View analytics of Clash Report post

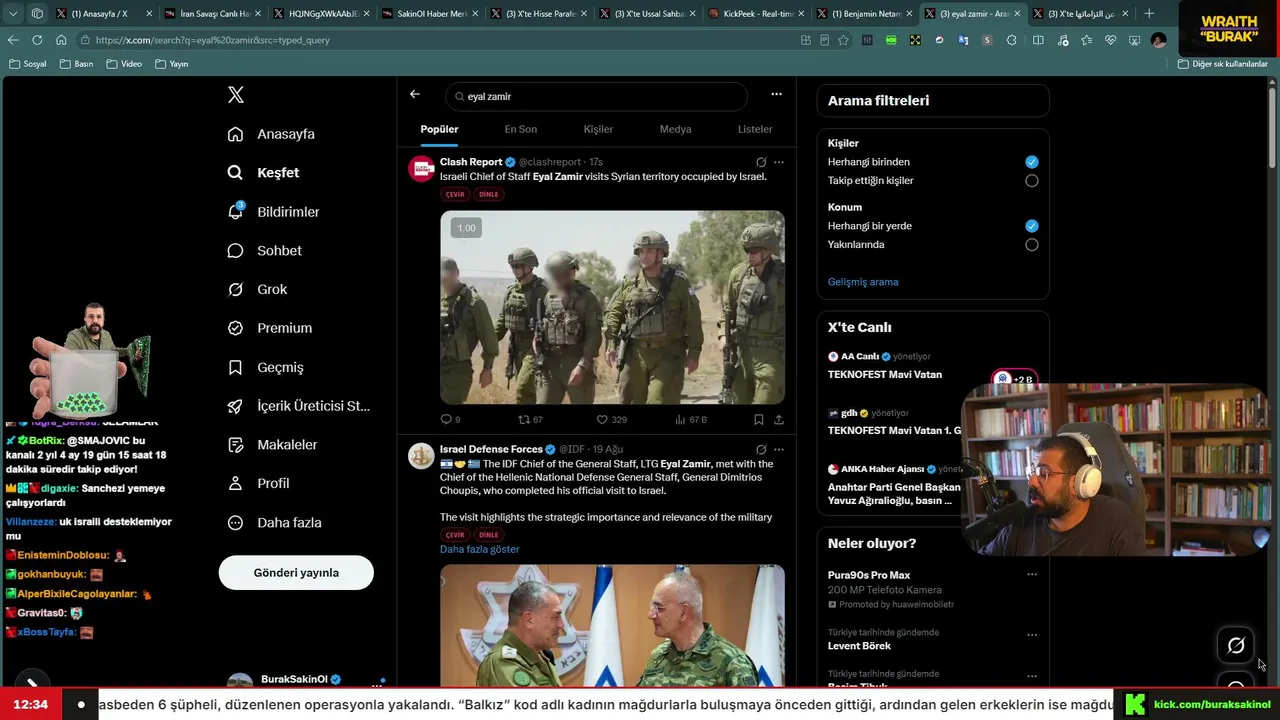coord(691,420)
